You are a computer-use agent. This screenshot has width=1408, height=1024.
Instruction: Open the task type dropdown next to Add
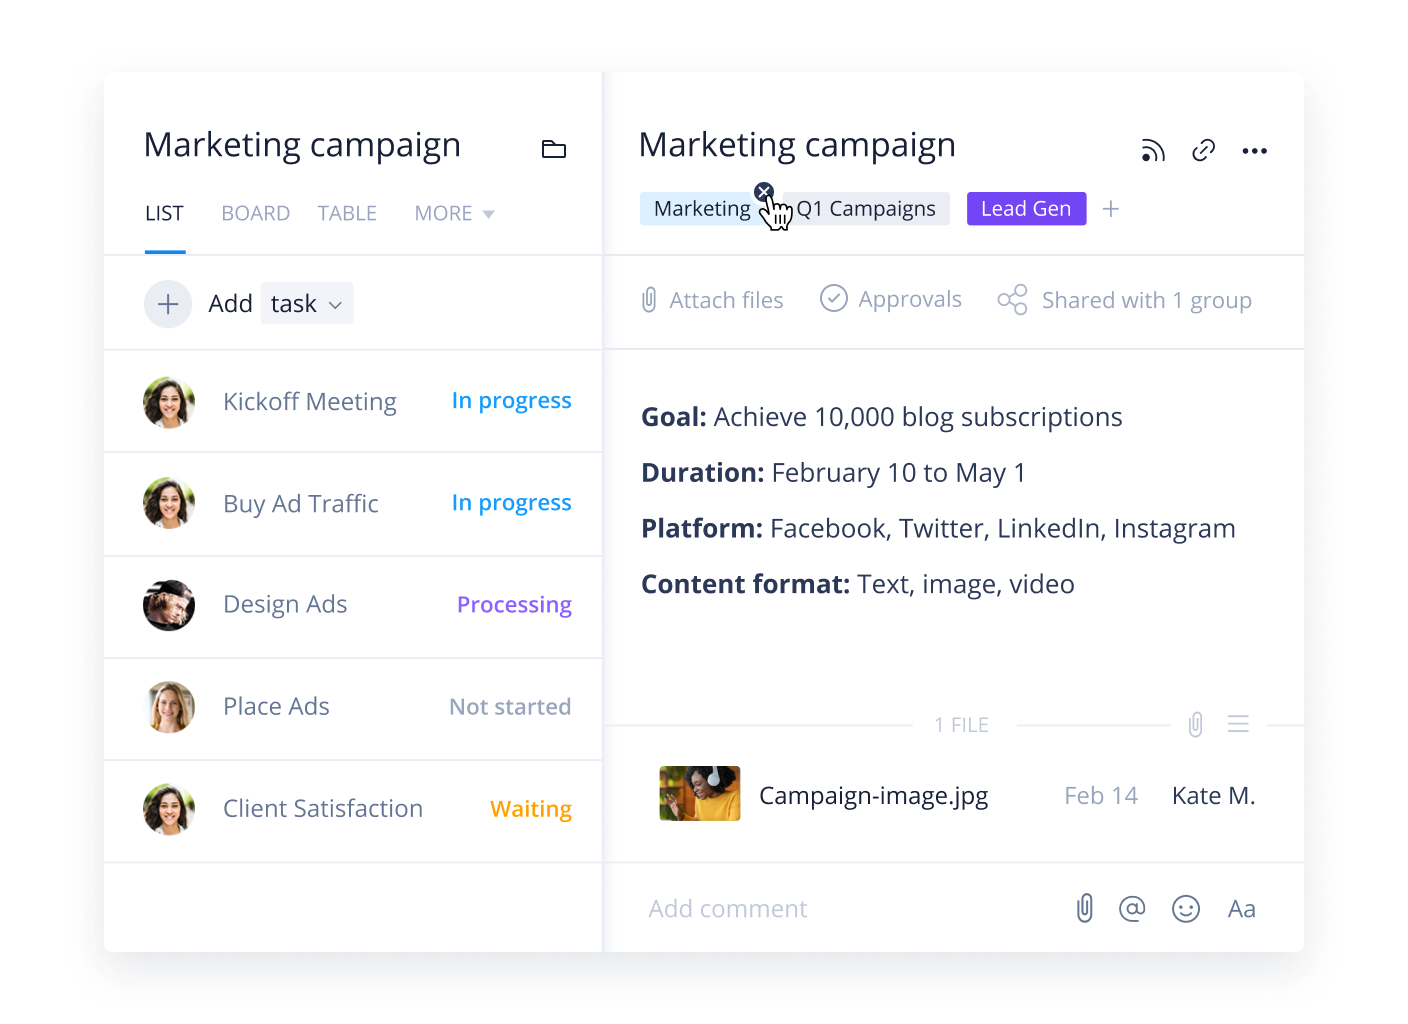pos(307,304)
